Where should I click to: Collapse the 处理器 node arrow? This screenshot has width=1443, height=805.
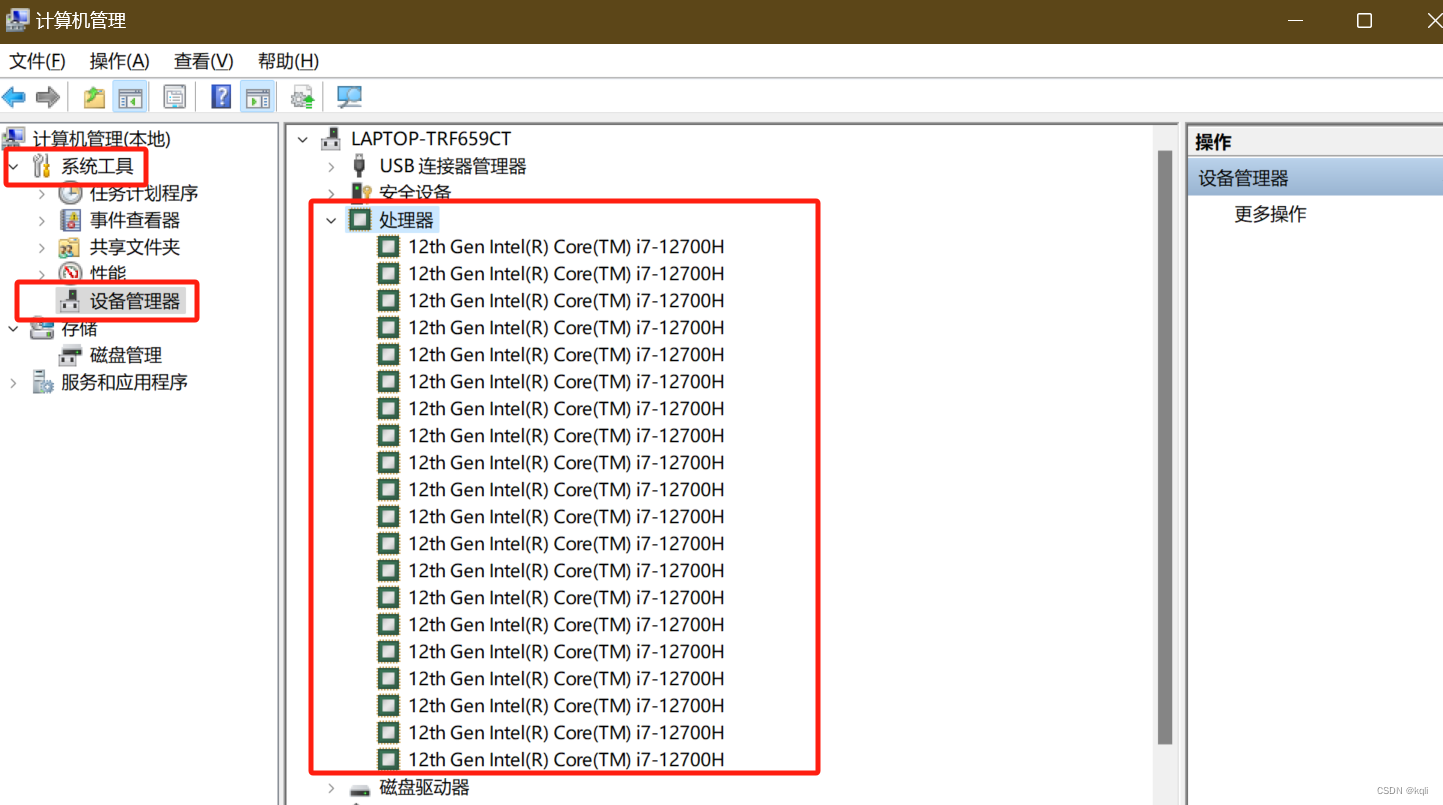(331, 220)
